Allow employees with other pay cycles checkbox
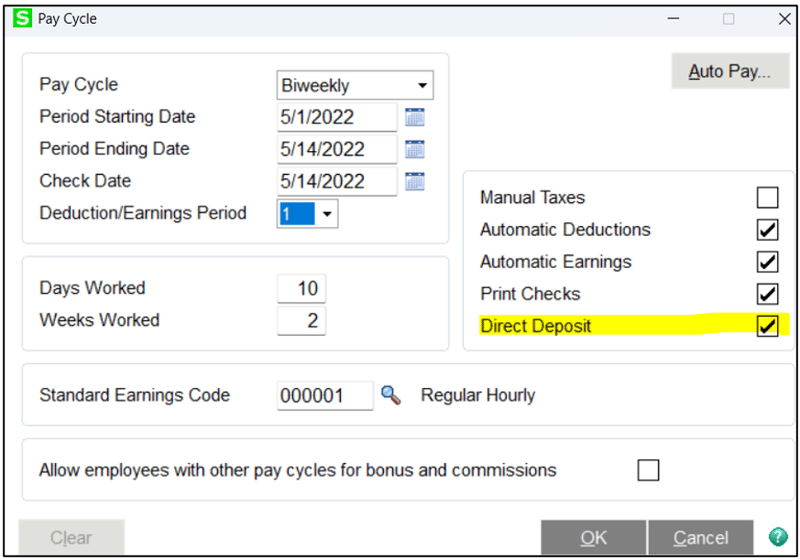The image size is (800, 560). click(648, 470)
